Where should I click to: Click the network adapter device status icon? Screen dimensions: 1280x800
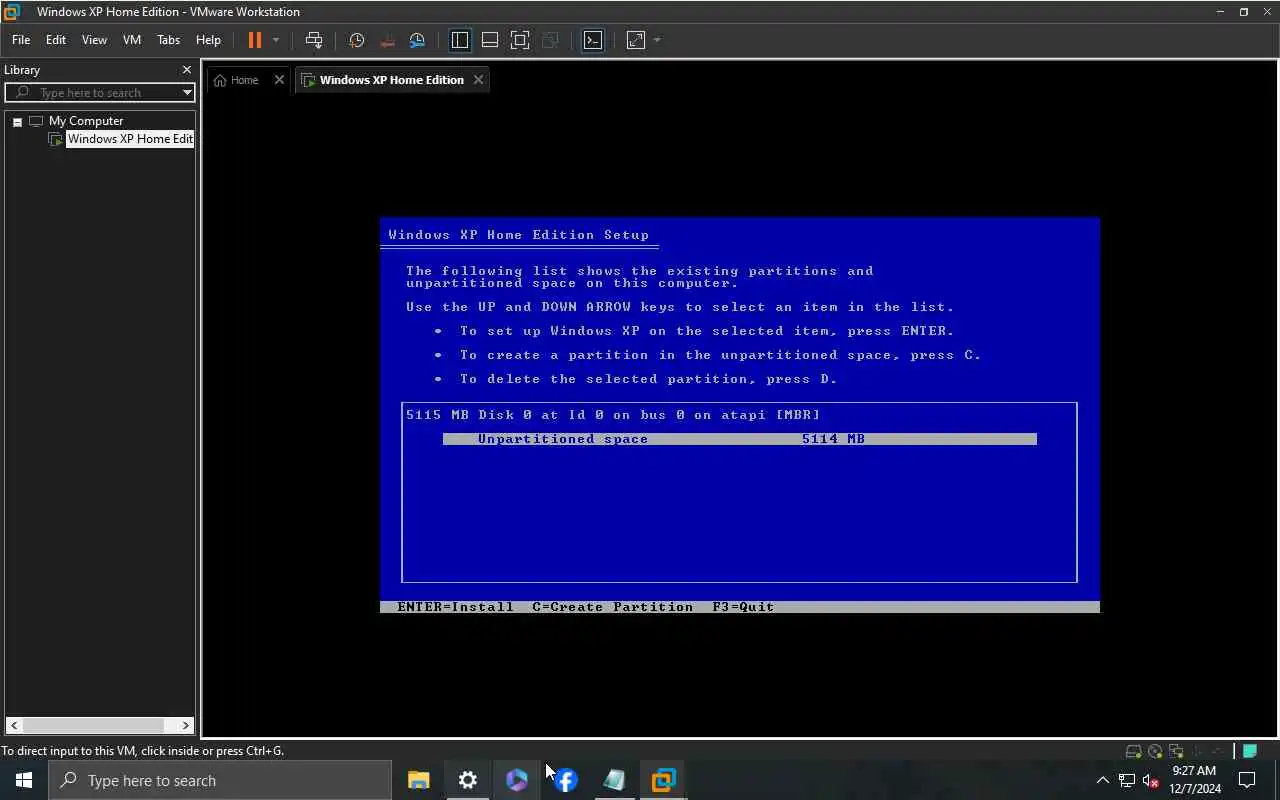click(x=1176, y=751)
